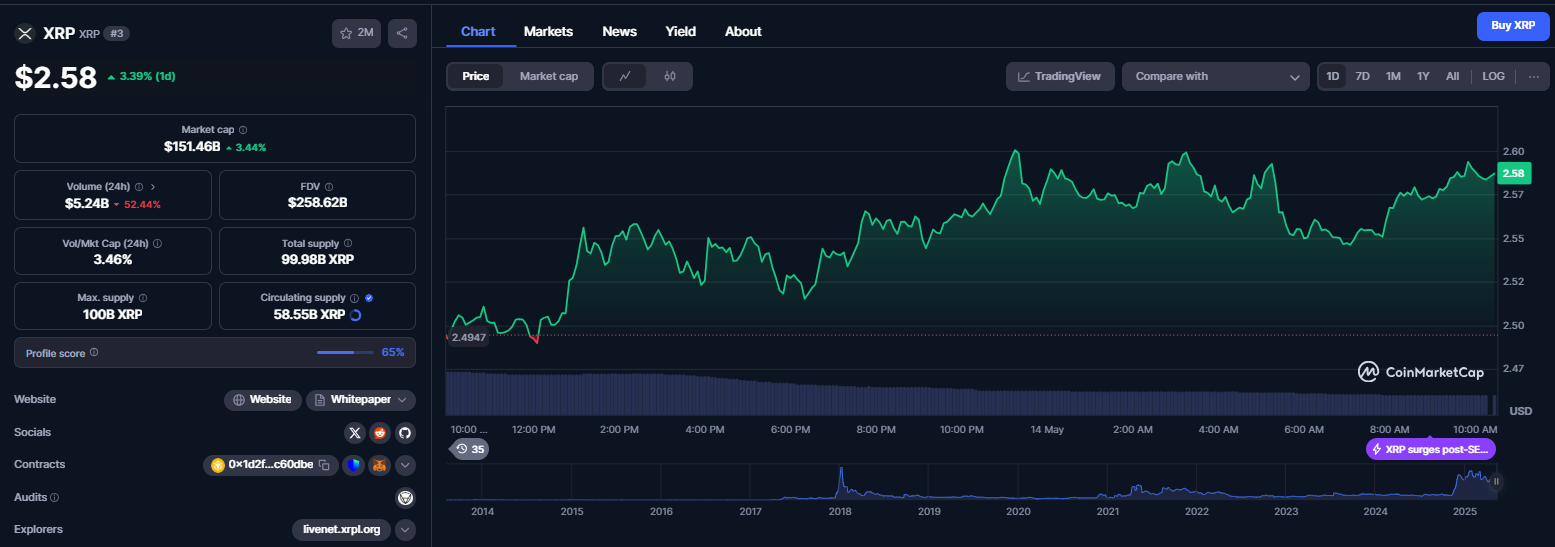Open Vol/Mkt Cap (24h) info icon
Image resolution: width=1555 pixels, height=547 pixels.
coord(158,243)
